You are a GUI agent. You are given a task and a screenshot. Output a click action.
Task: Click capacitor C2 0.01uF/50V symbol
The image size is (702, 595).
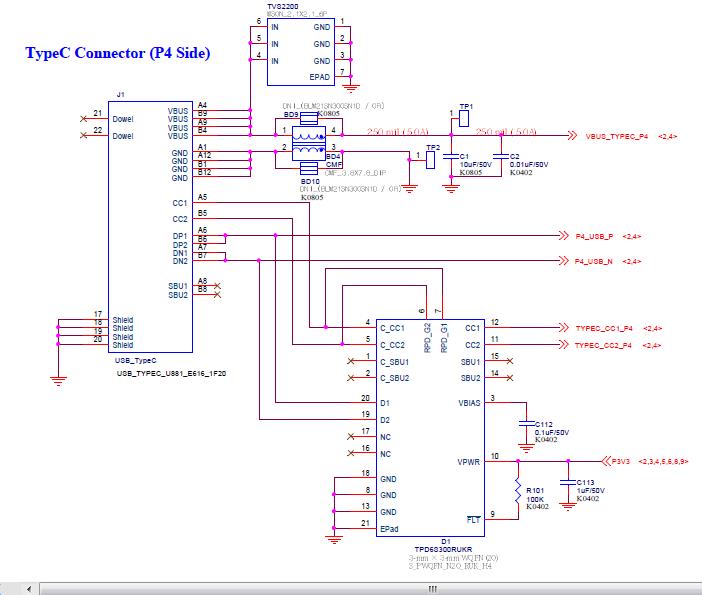tap(501, 156)
